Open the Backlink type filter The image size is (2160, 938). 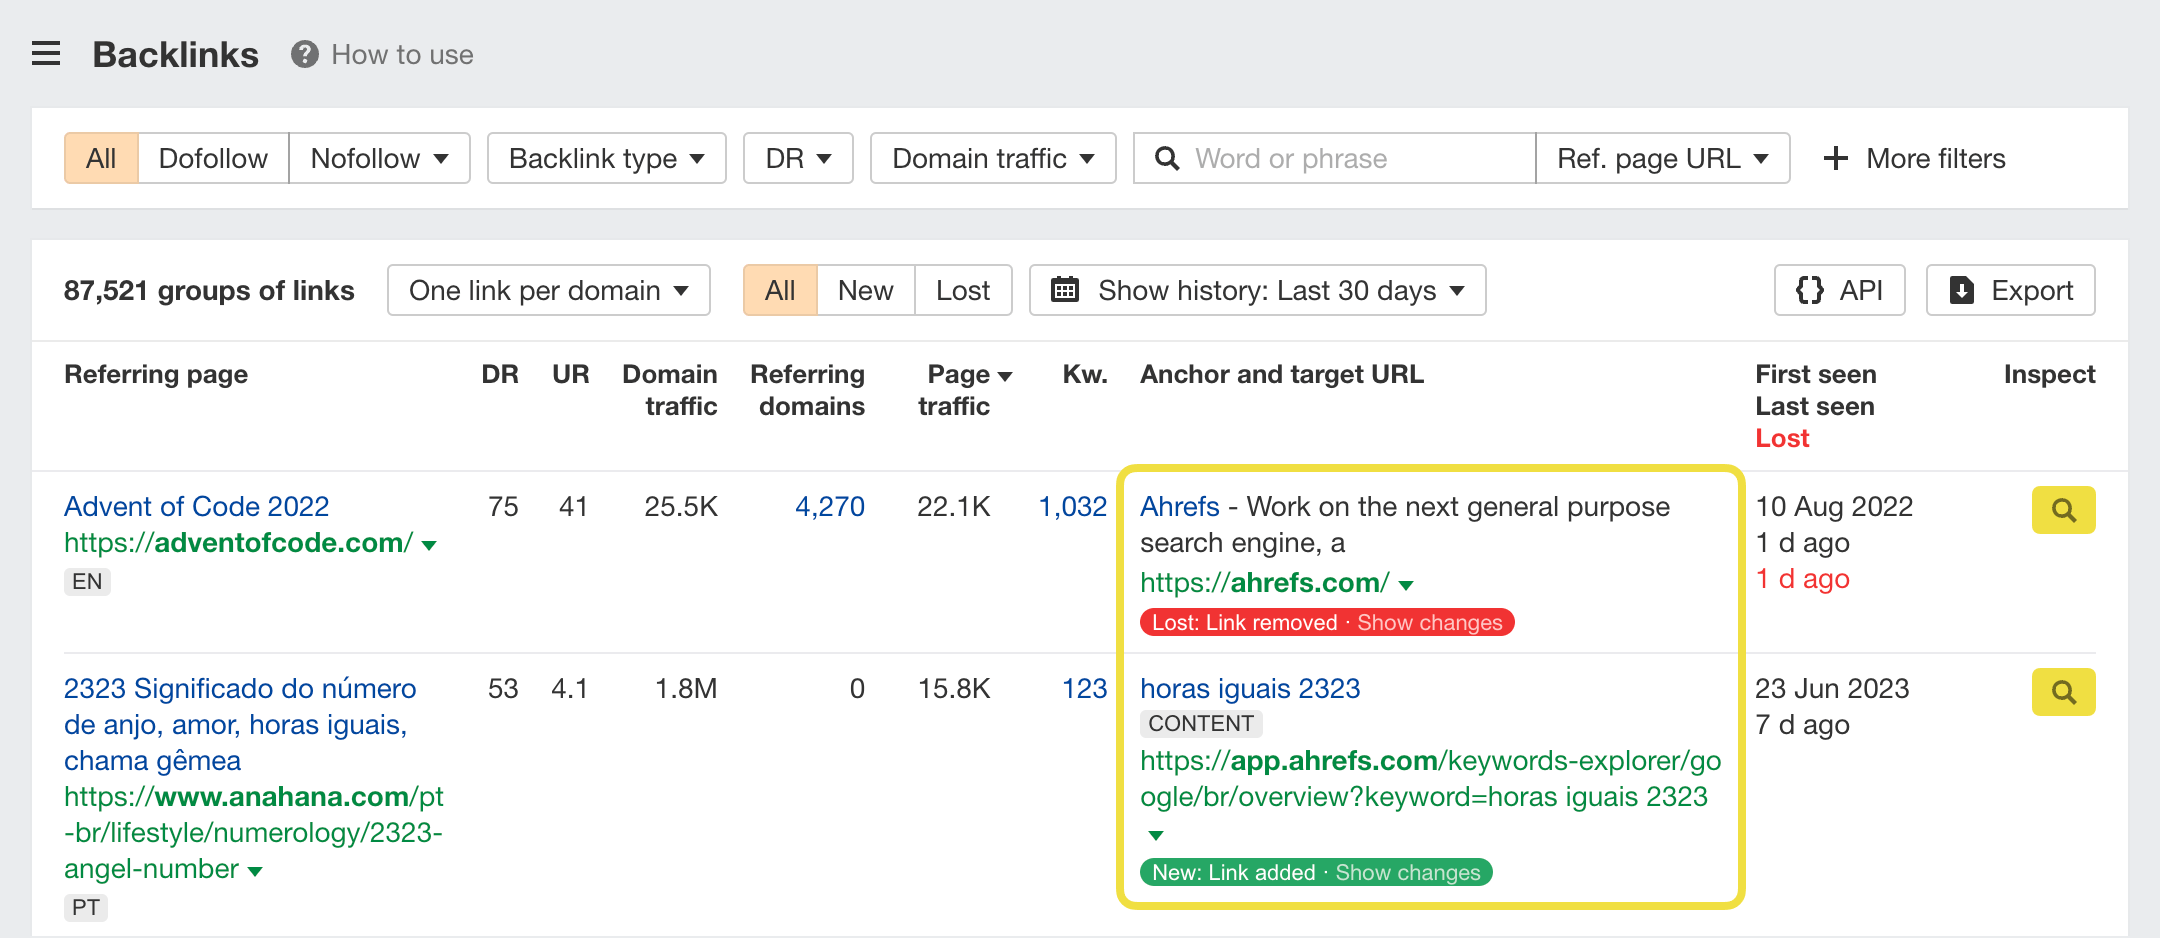click(x=606, y=158)
